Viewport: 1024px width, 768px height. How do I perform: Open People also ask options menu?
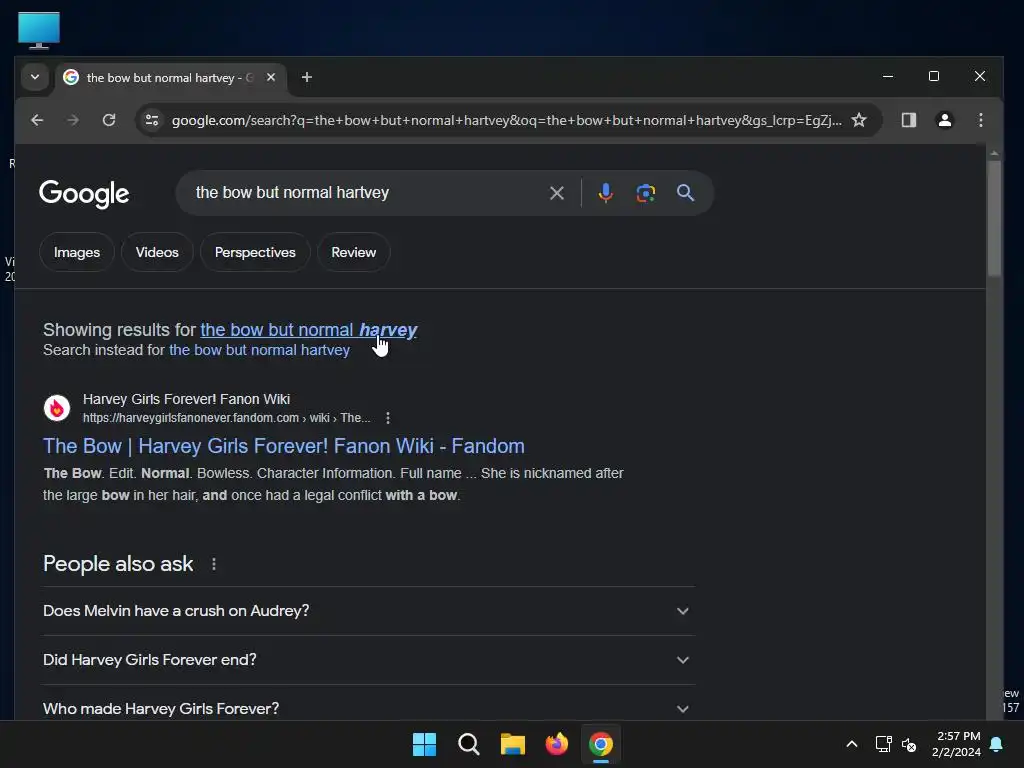pyautogui.click(x=214, y=564)
